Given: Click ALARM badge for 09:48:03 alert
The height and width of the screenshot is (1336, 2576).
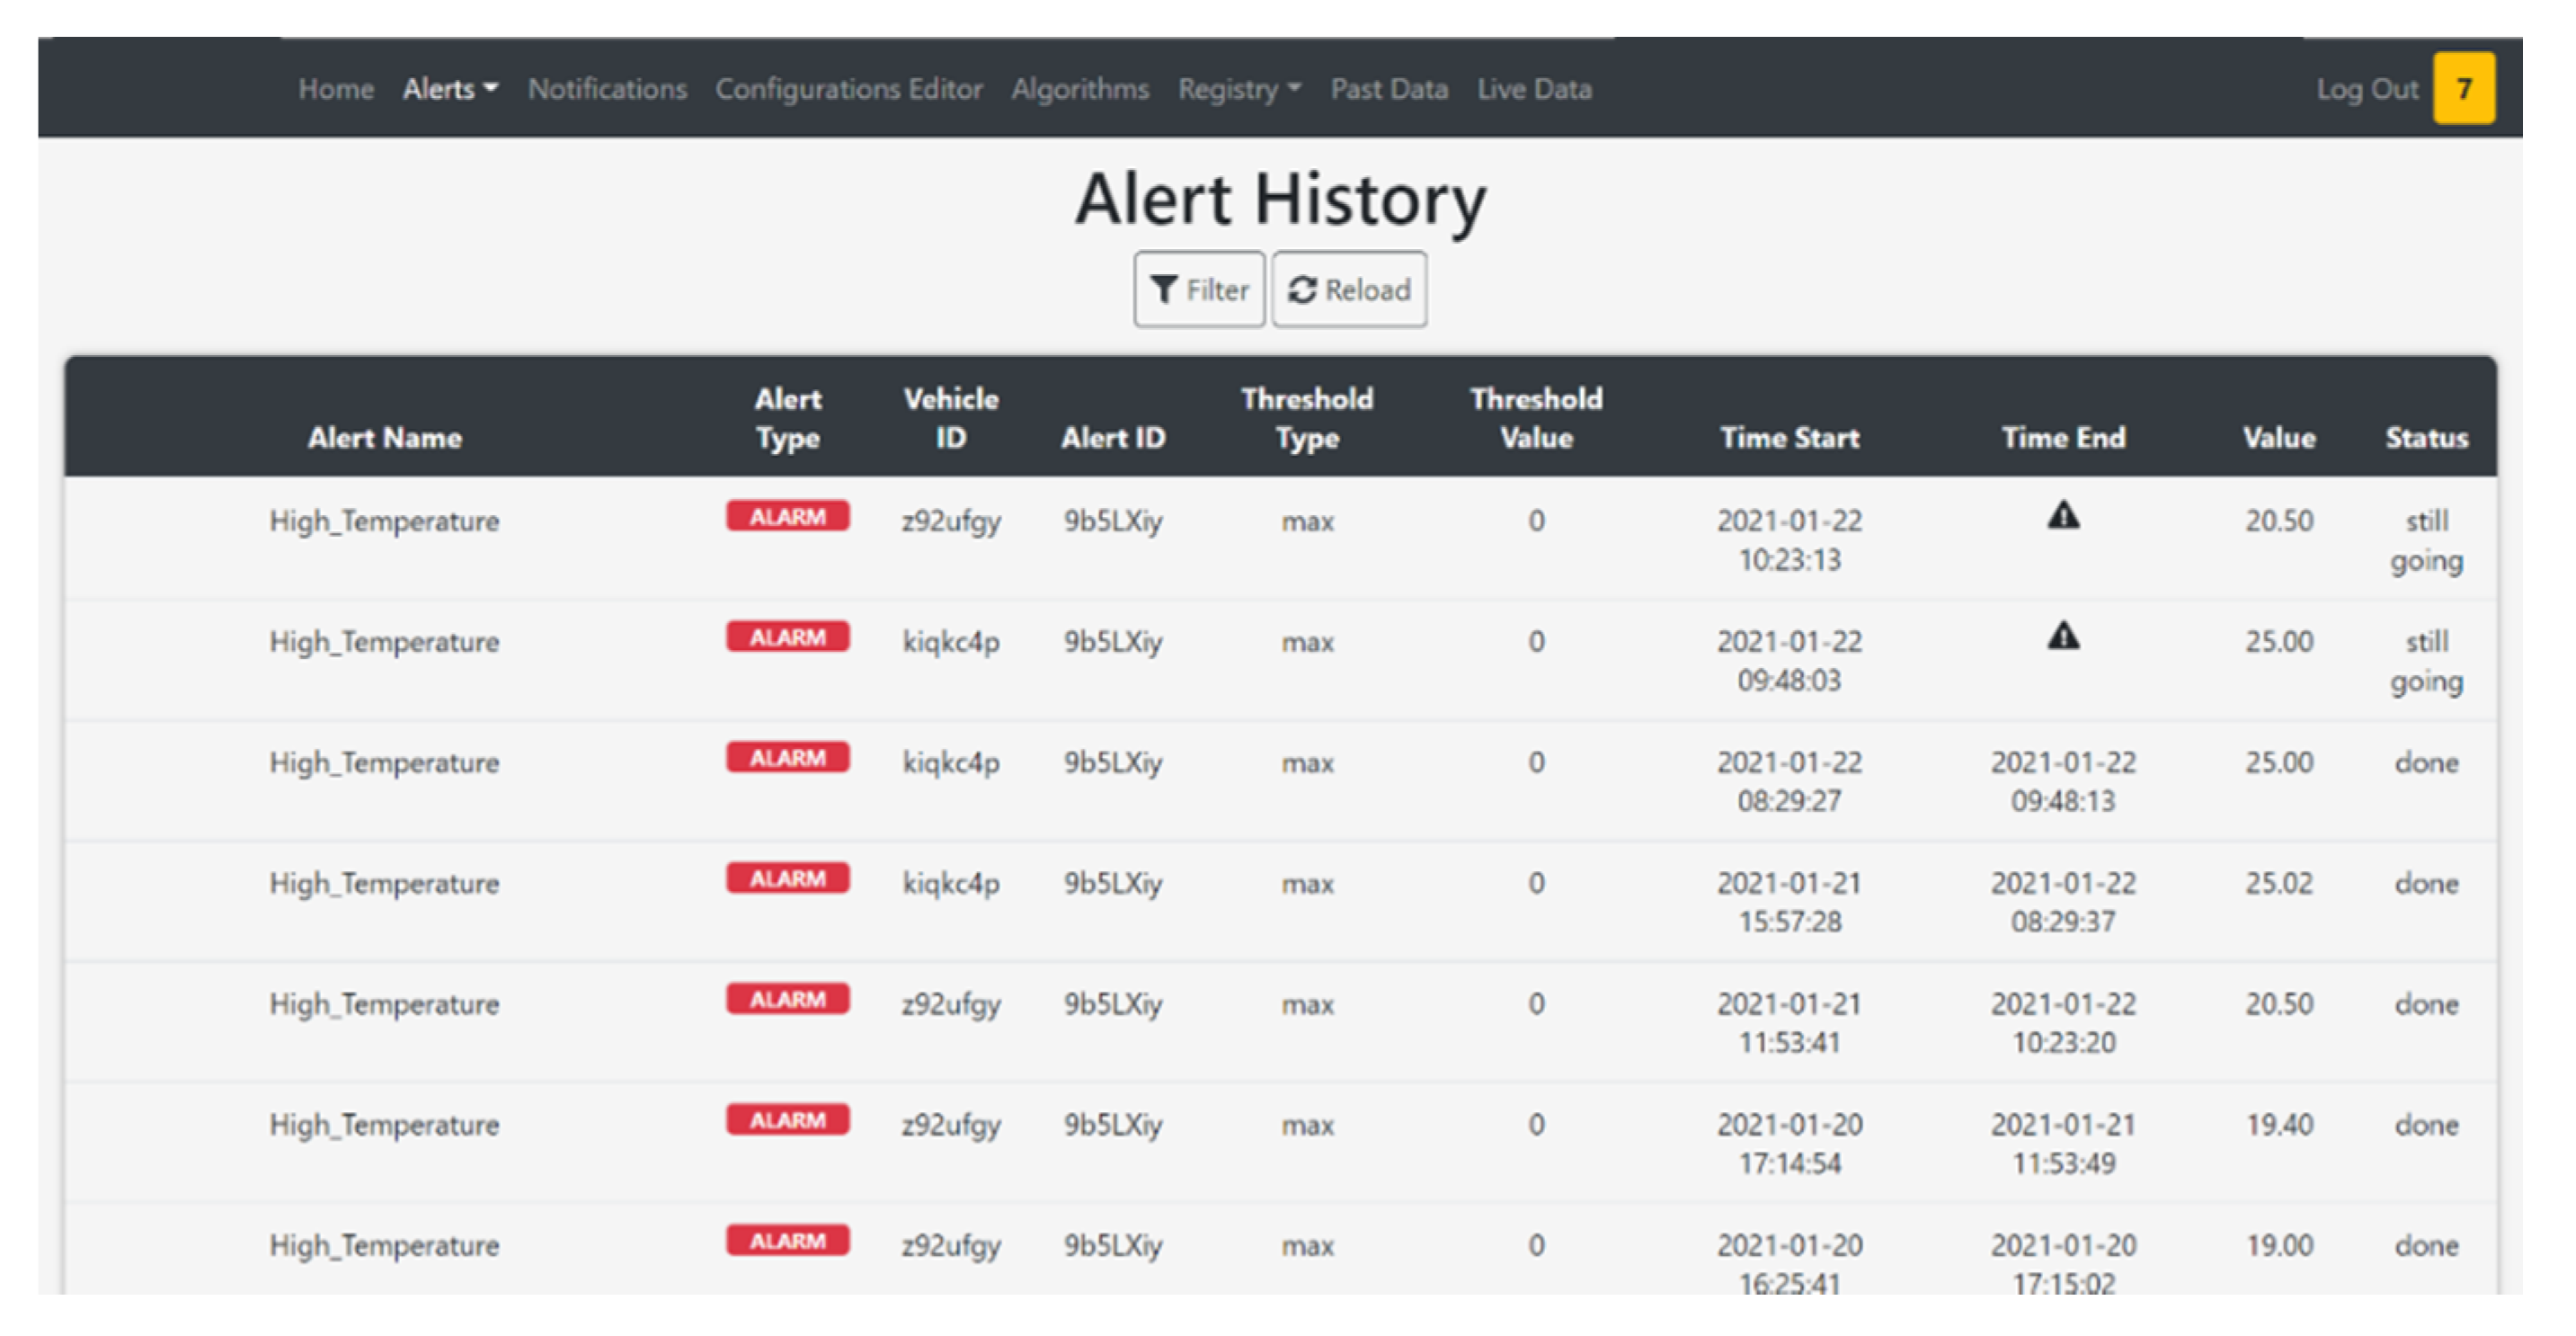Looking at the screenshot, I should (787, 637).
